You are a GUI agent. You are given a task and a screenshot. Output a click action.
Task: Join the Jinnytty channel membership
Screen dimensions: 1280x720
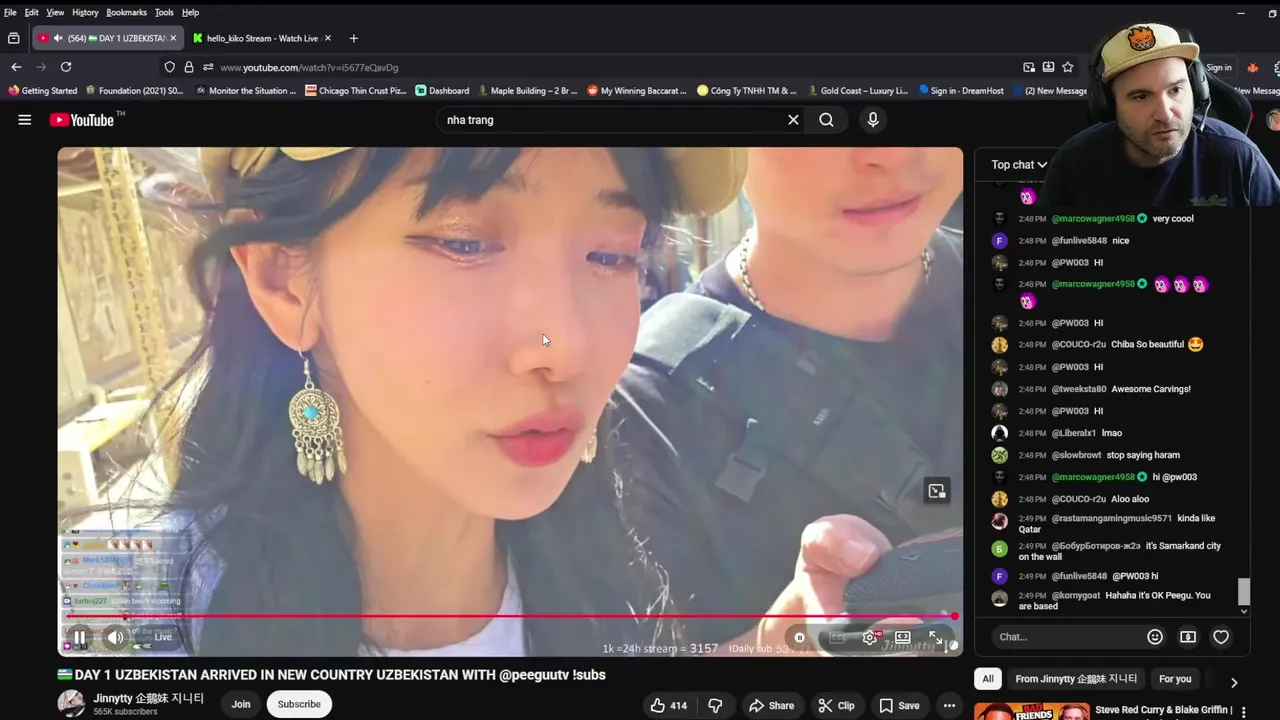coord(241,704)
